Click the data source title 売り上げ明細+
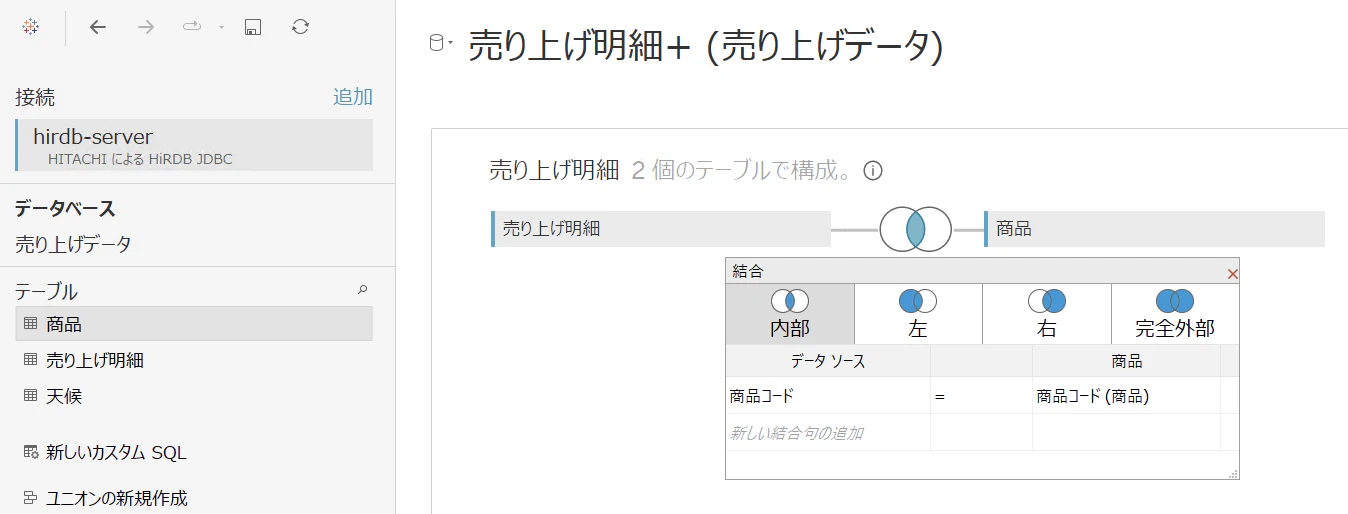The image size is (1348, 514). [705, 46]
